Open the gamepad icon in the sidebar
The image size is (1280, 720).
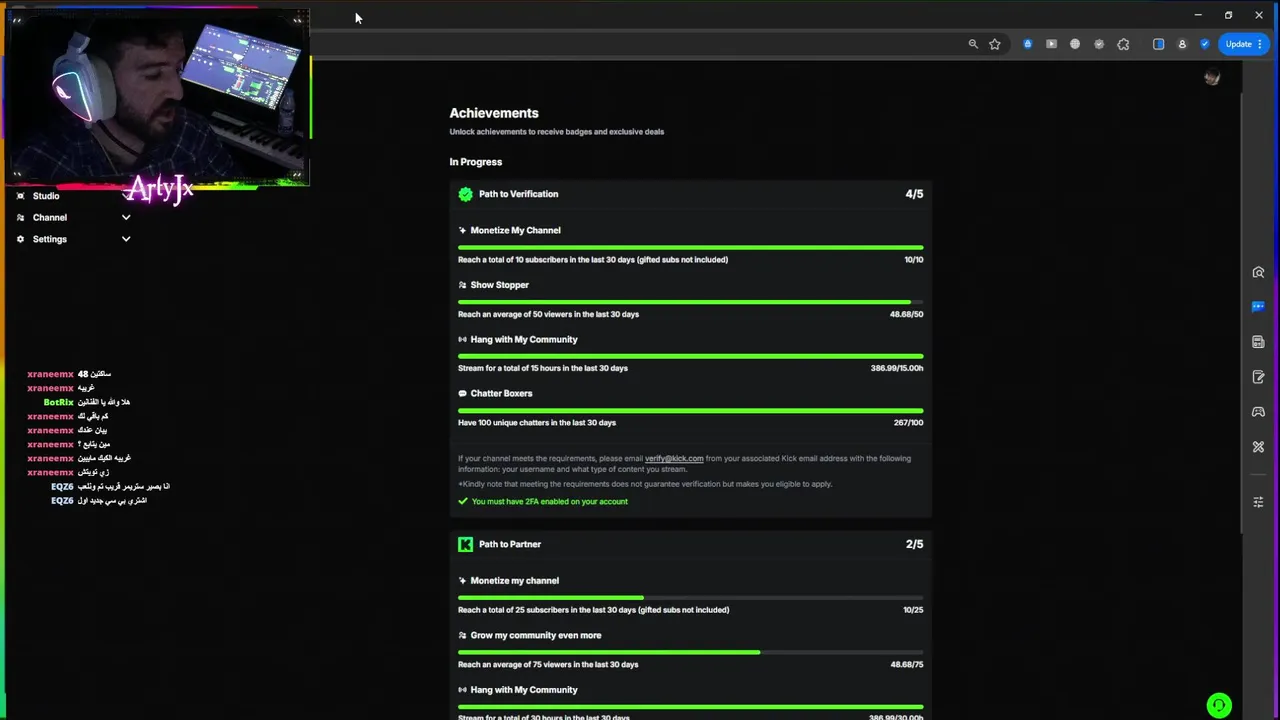pos(1258,412)
